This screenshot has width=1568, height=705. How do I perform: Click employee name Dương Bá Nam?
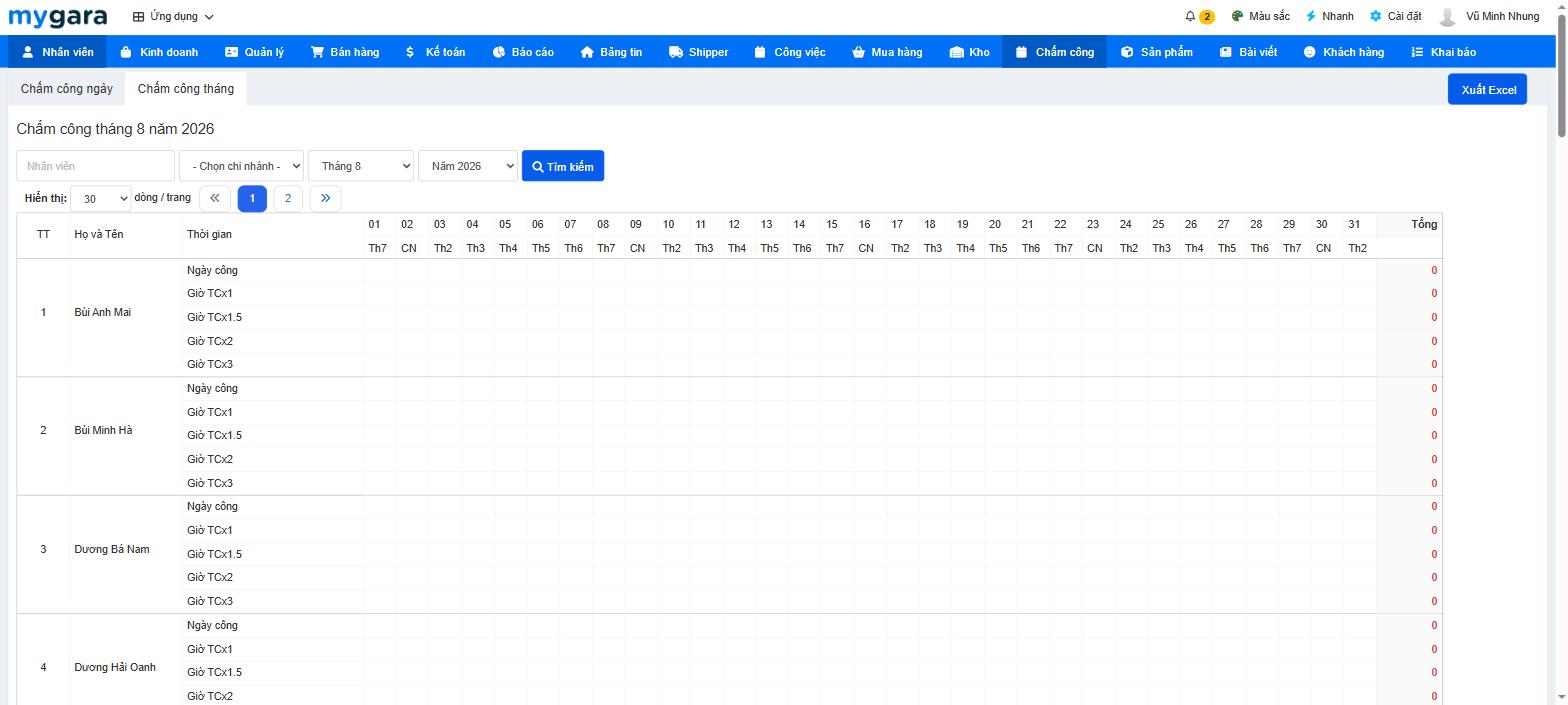tap(111, 550)
